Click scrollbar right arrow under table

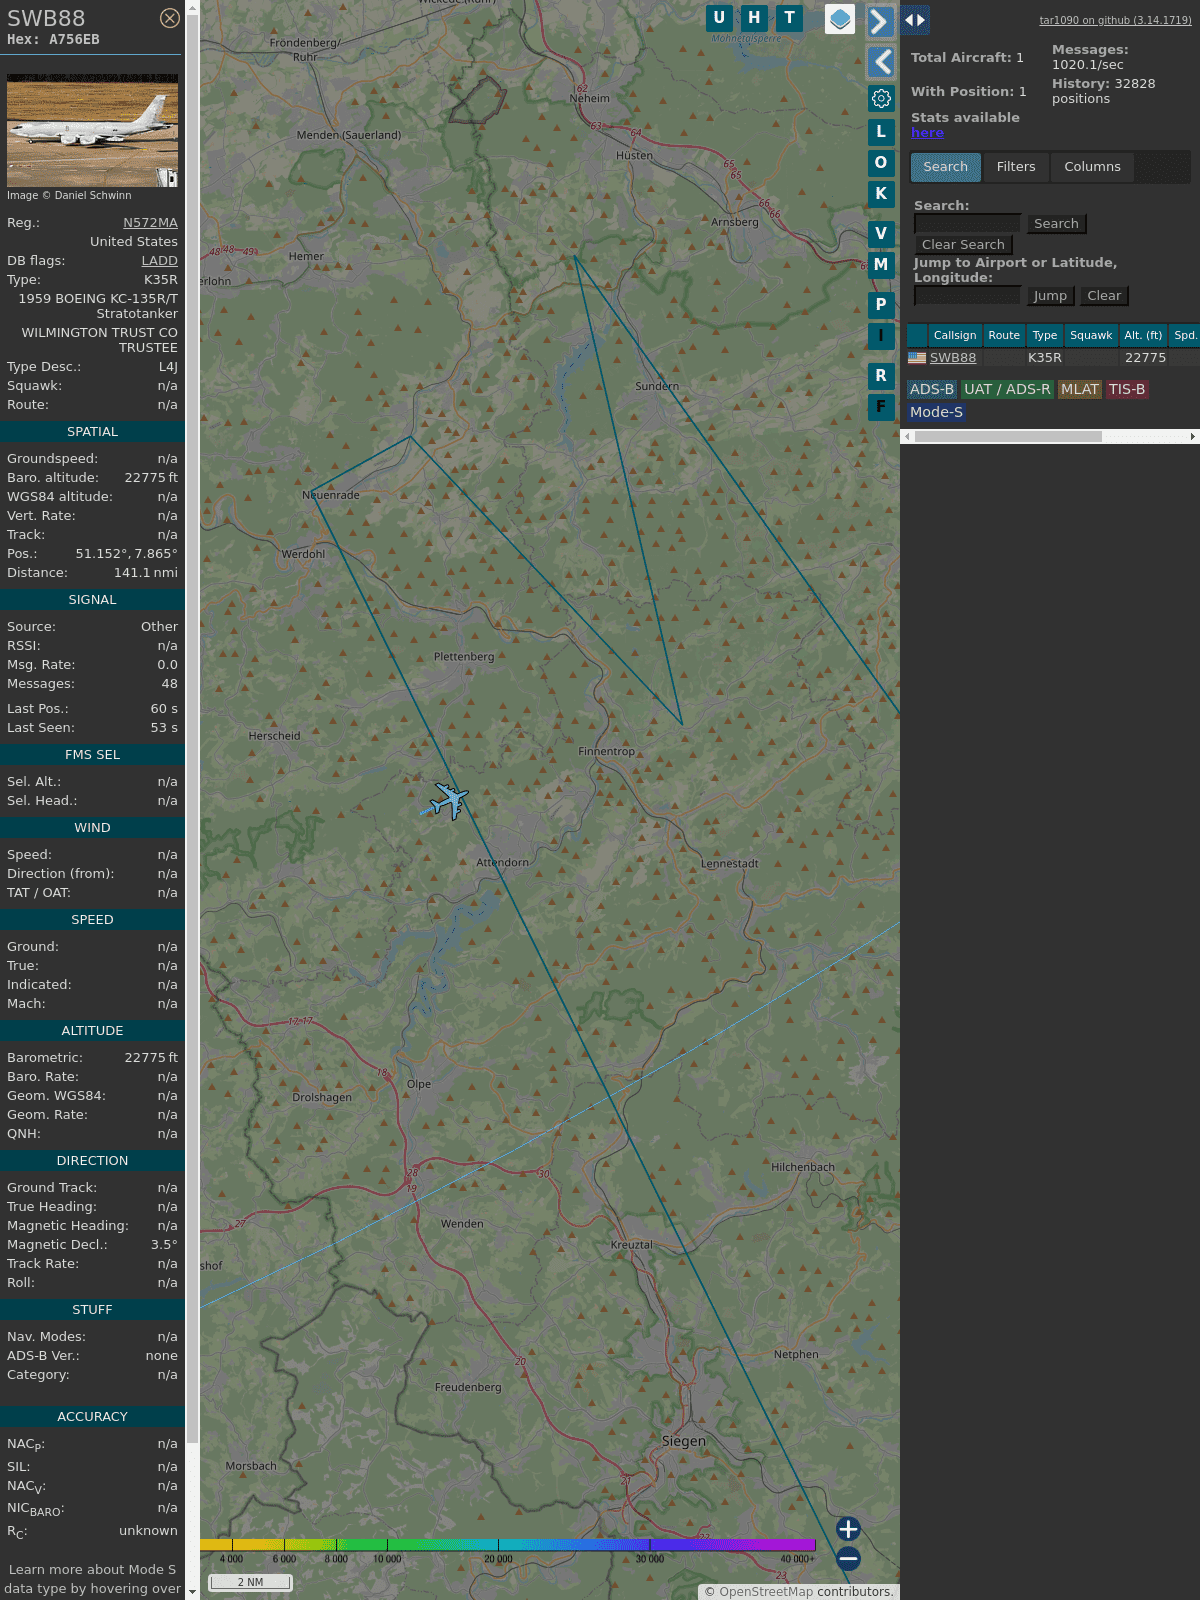tap(1193, 436)
